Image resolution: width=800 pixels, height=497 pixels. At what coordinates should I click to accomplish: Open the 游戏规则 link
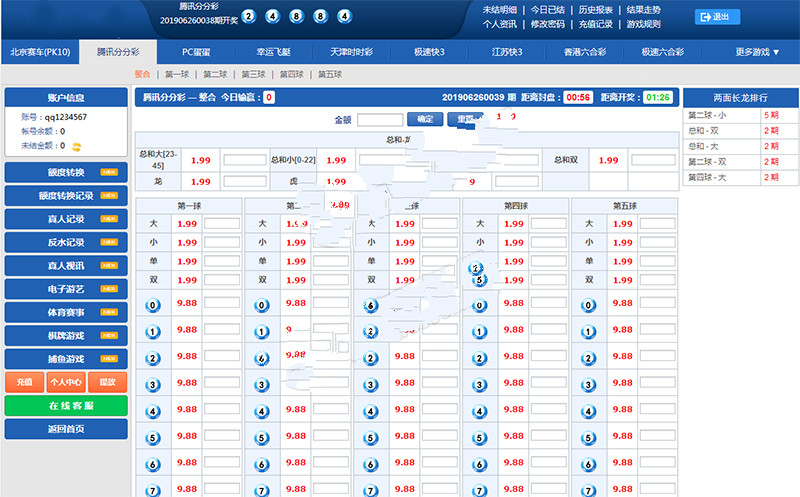pos(643,24)
